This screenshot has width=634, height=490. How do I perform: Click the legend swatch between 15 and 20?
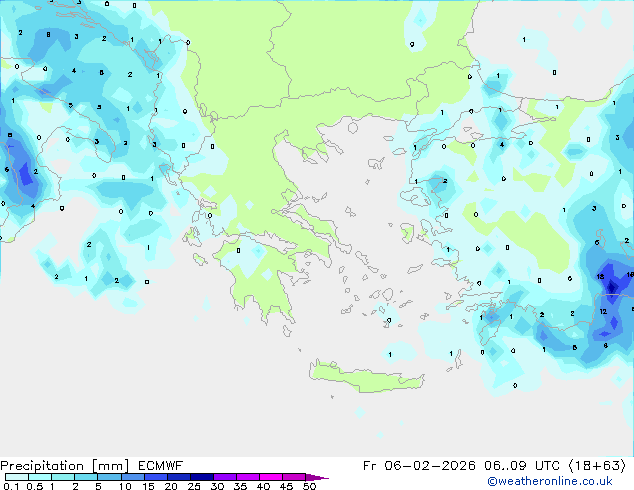click(156, 477)
